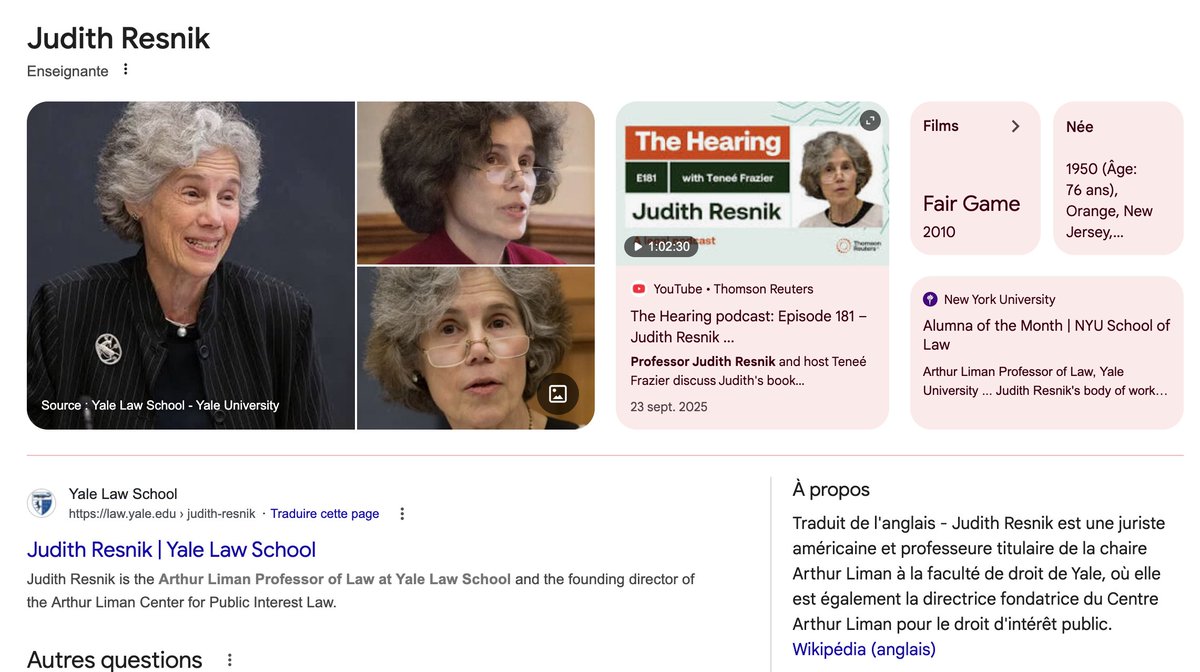
Task: Open the top-right photo with red jacket
Action: [x=476, y=182]
